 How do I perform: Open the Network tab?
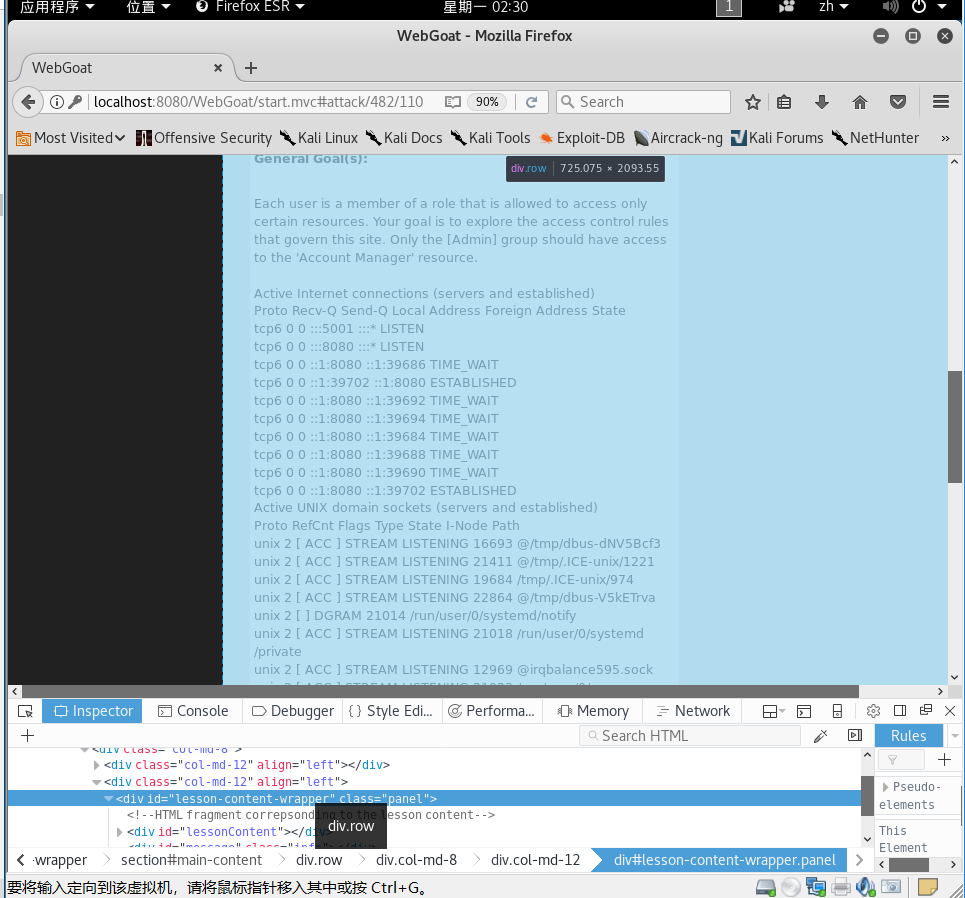pos(693,712)
